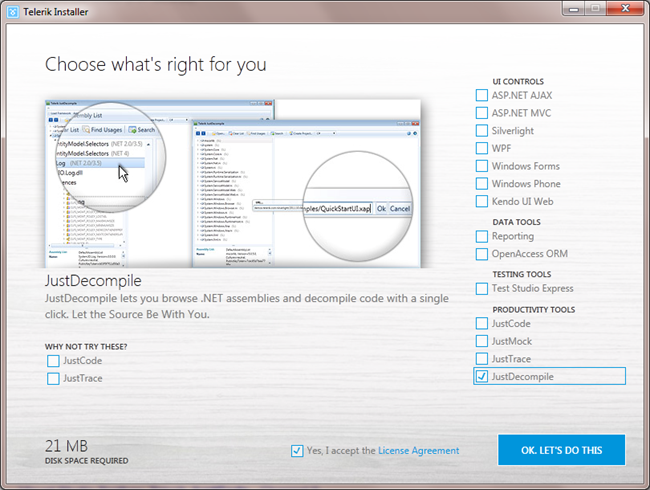This screenshot has width=650, height=490.
Task: Click the PRODUCTIVITY TOOLS section heading
Action: coord(534,310)
